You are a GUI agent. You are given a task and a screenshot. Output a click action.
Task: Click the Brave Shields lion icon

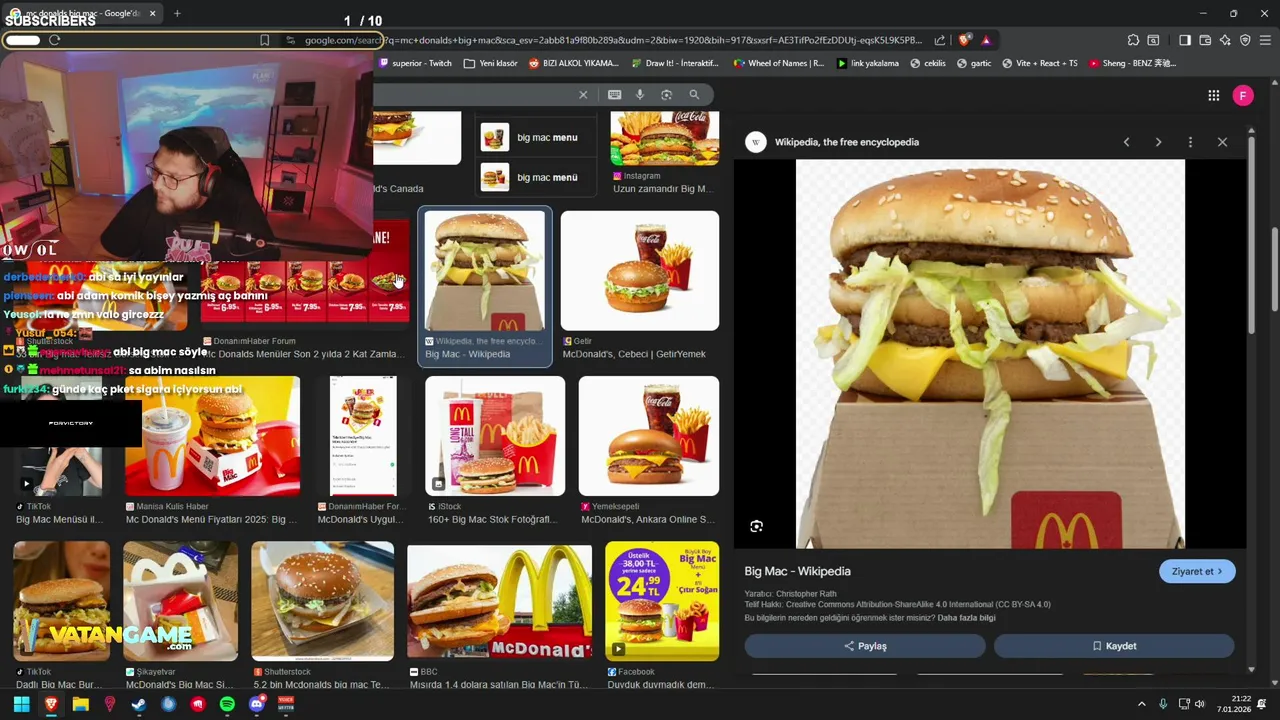964,40
